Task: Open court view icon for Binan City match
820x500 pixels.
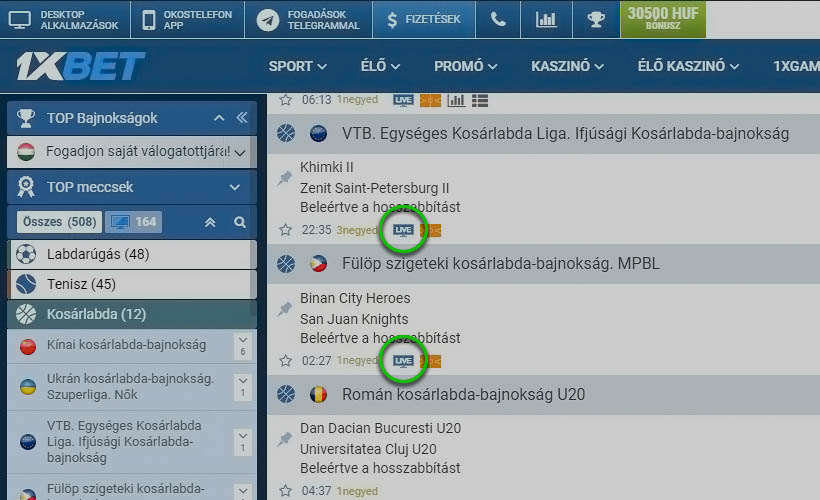Action: (x=430, y=361)
